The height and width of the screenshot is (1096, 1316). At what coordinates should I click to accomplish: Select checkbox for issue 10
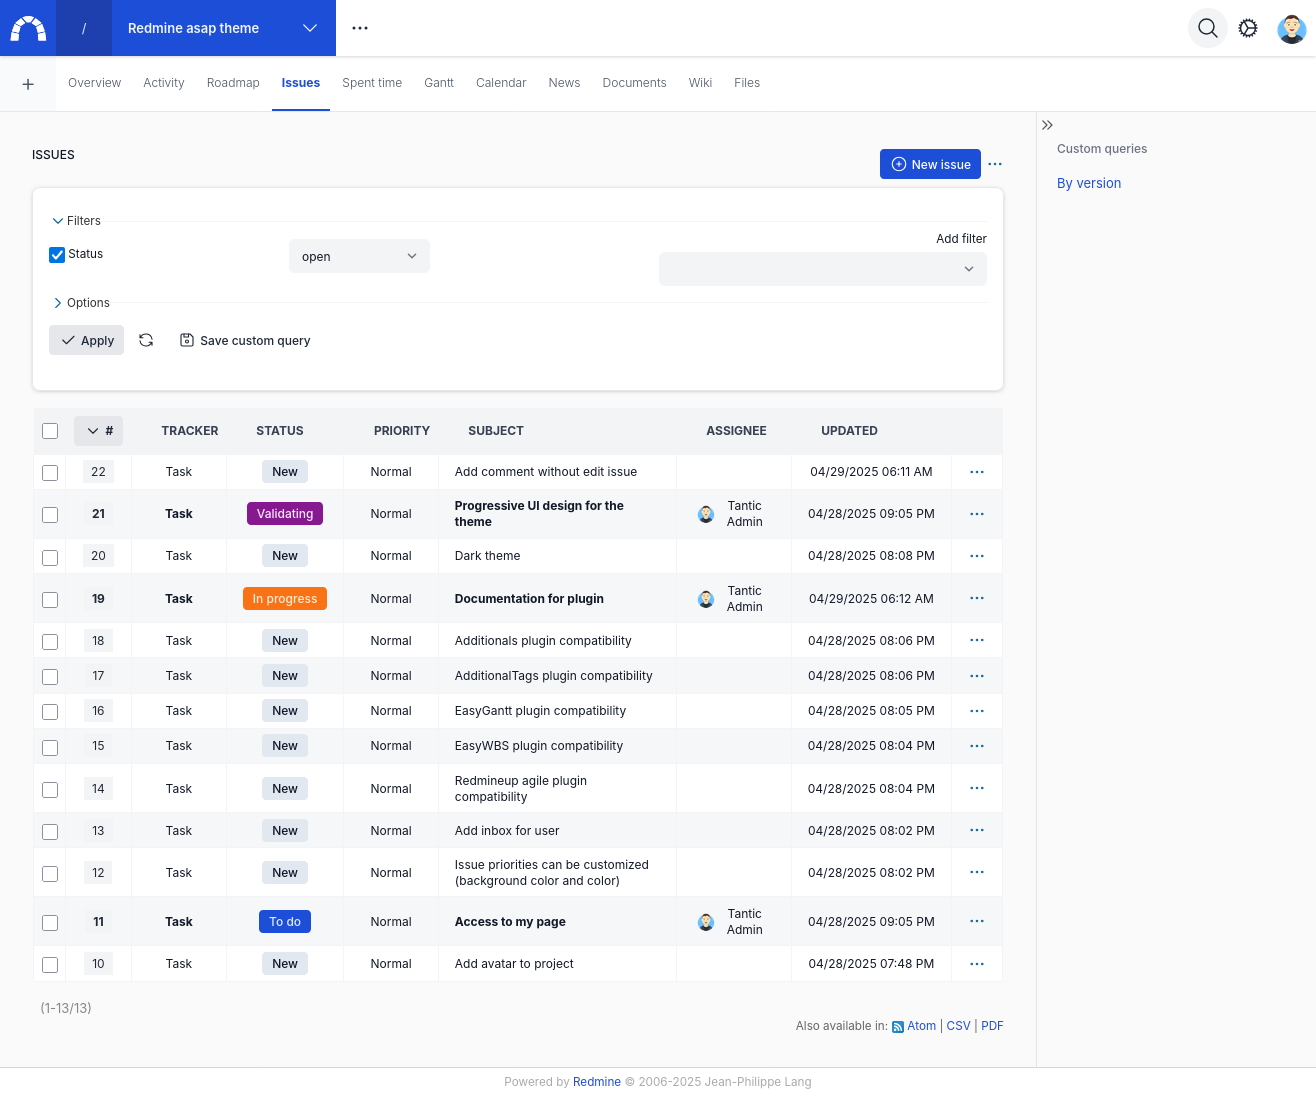point(50,965)
